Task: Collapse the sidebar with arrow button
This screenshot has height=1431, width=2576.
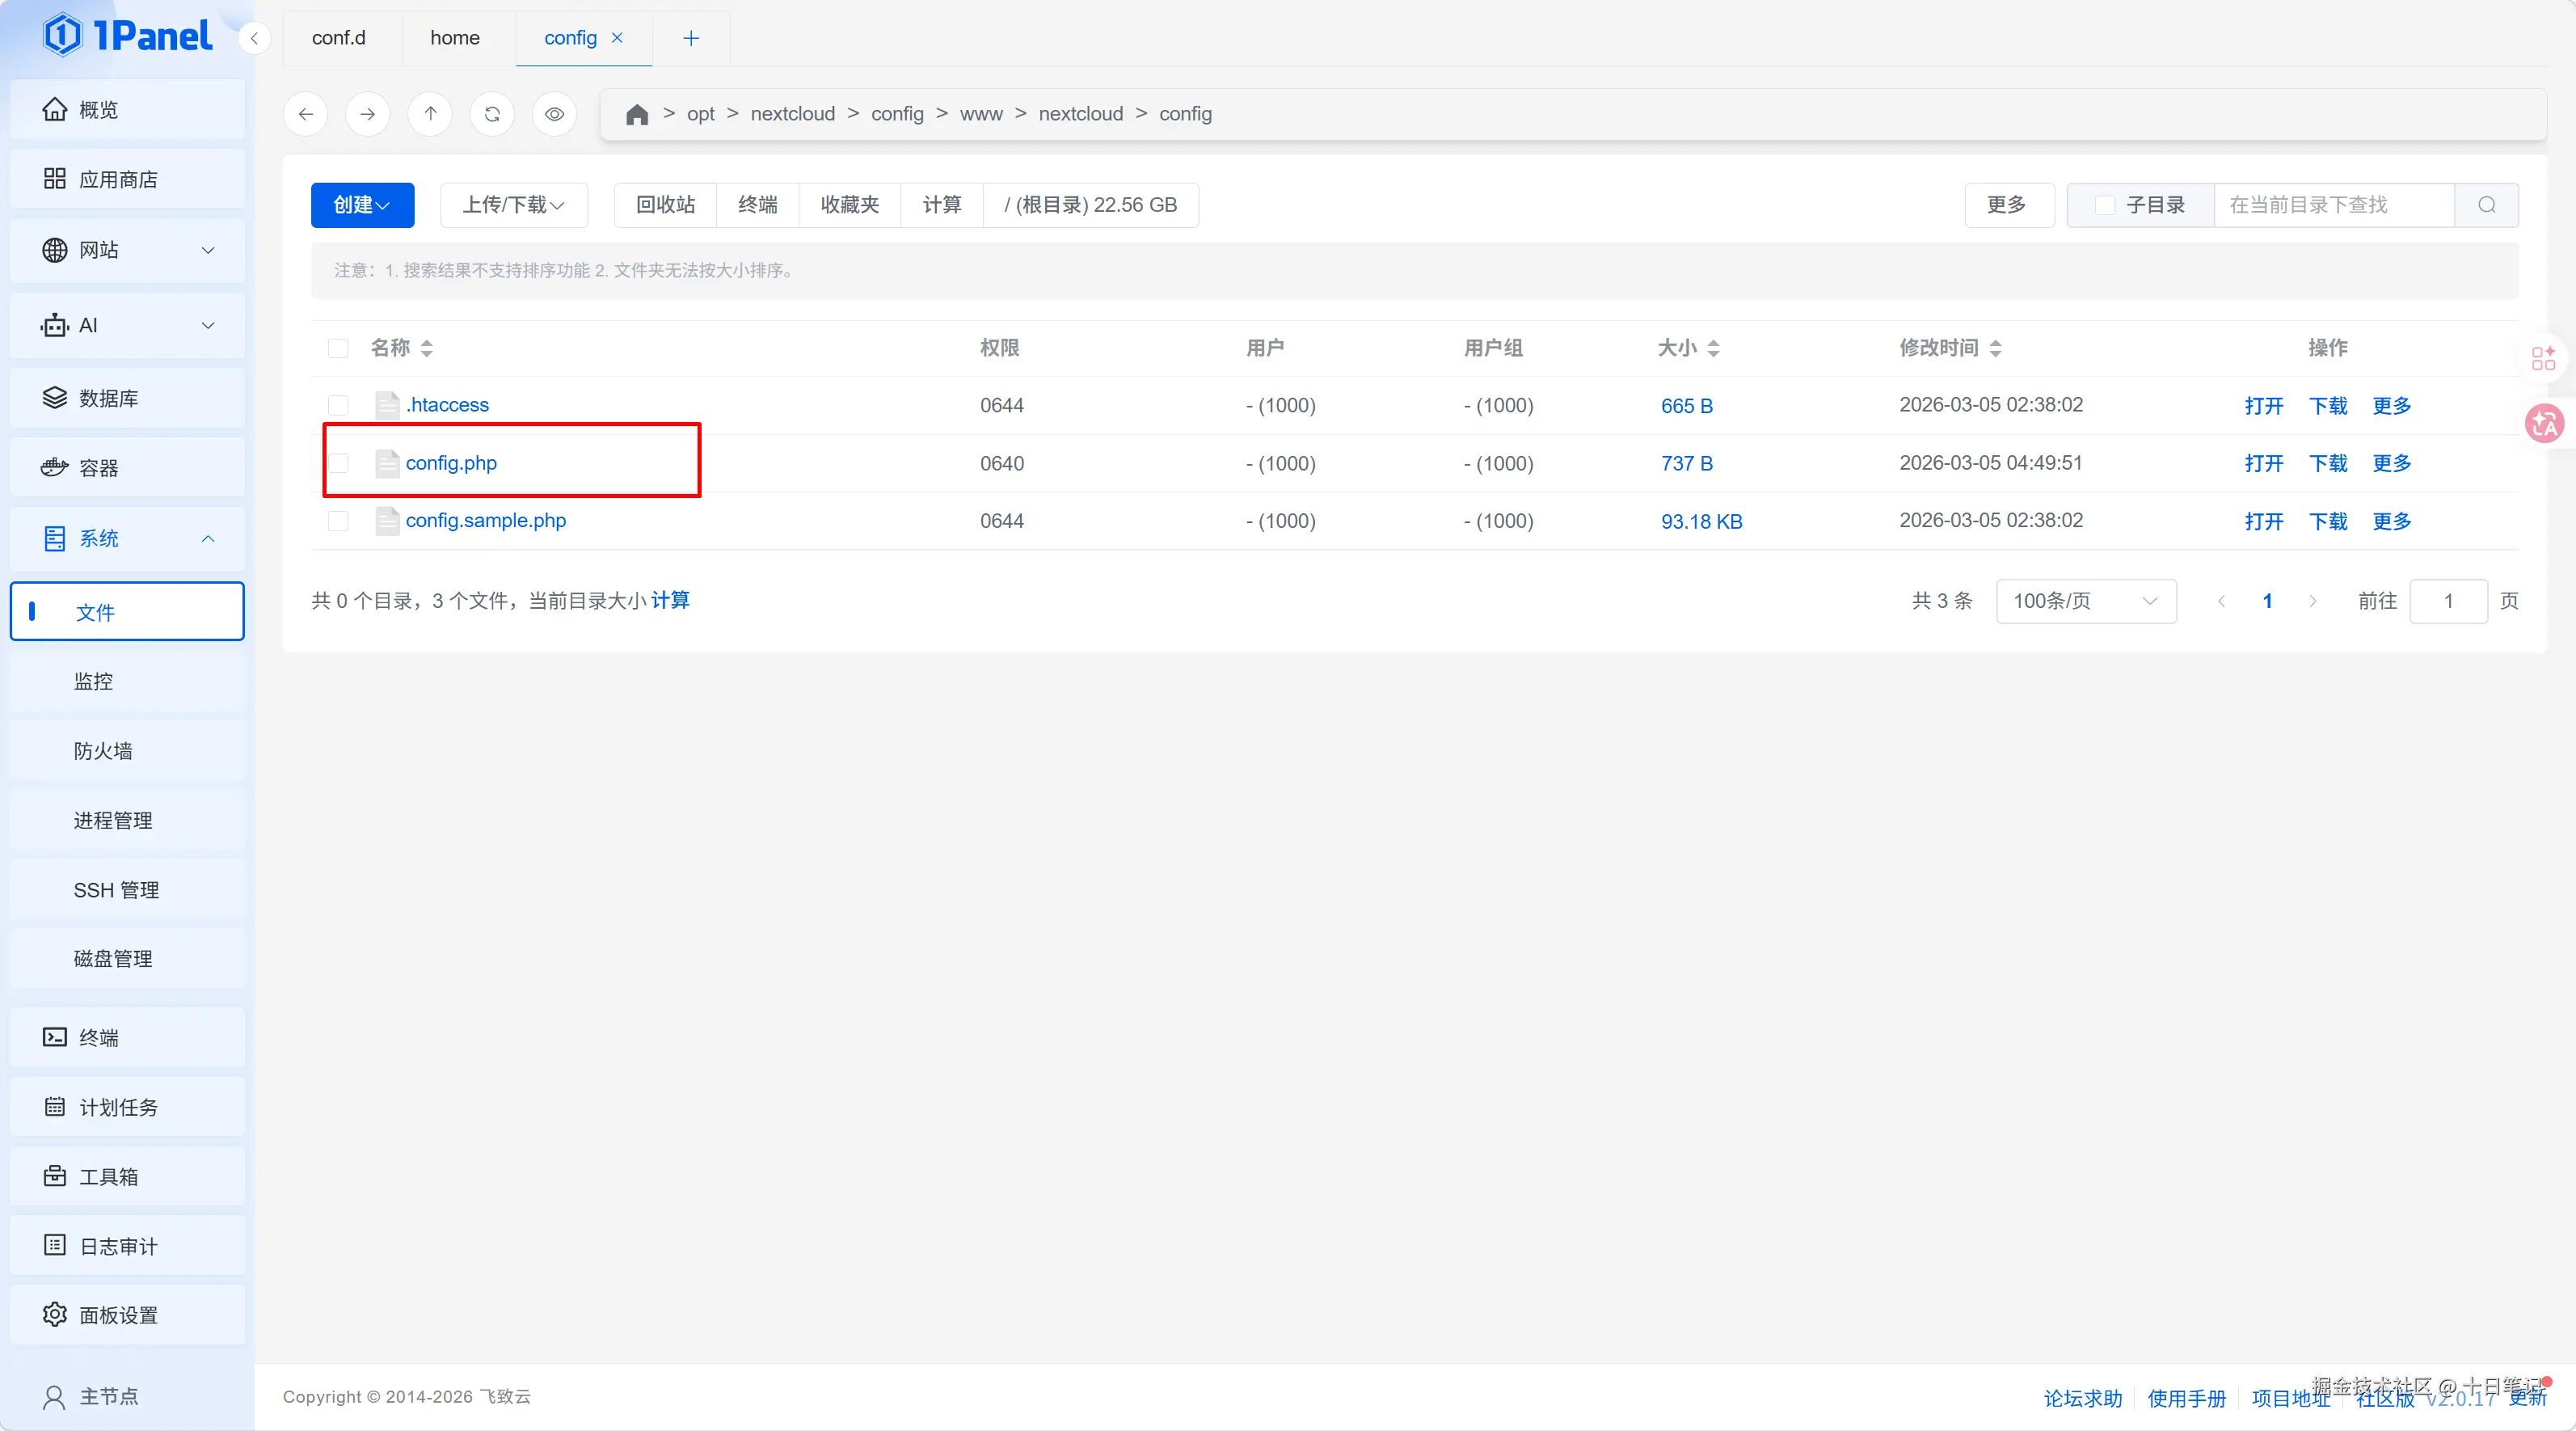Action: pyautogui.click(x=254, y=38)
